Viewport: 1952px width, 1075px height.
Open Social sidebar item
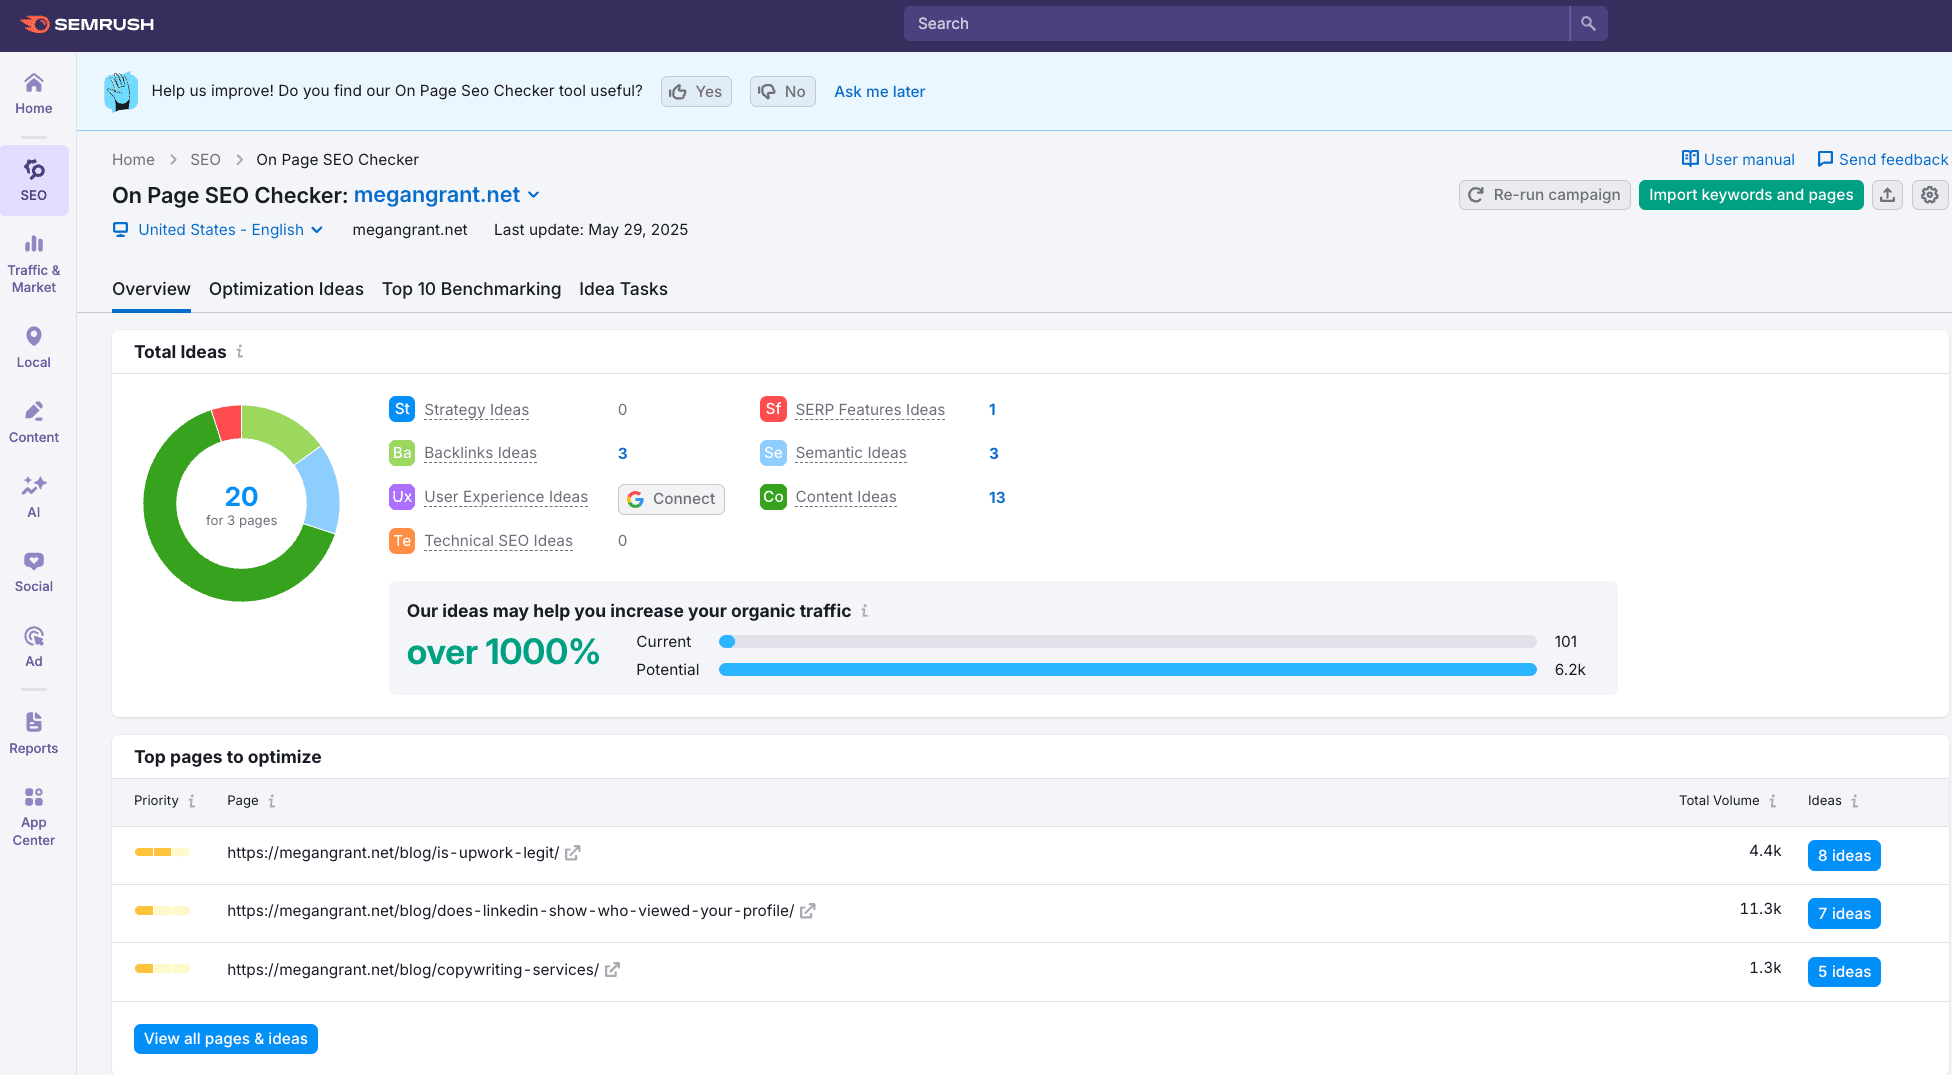click(x=34, y=572)
